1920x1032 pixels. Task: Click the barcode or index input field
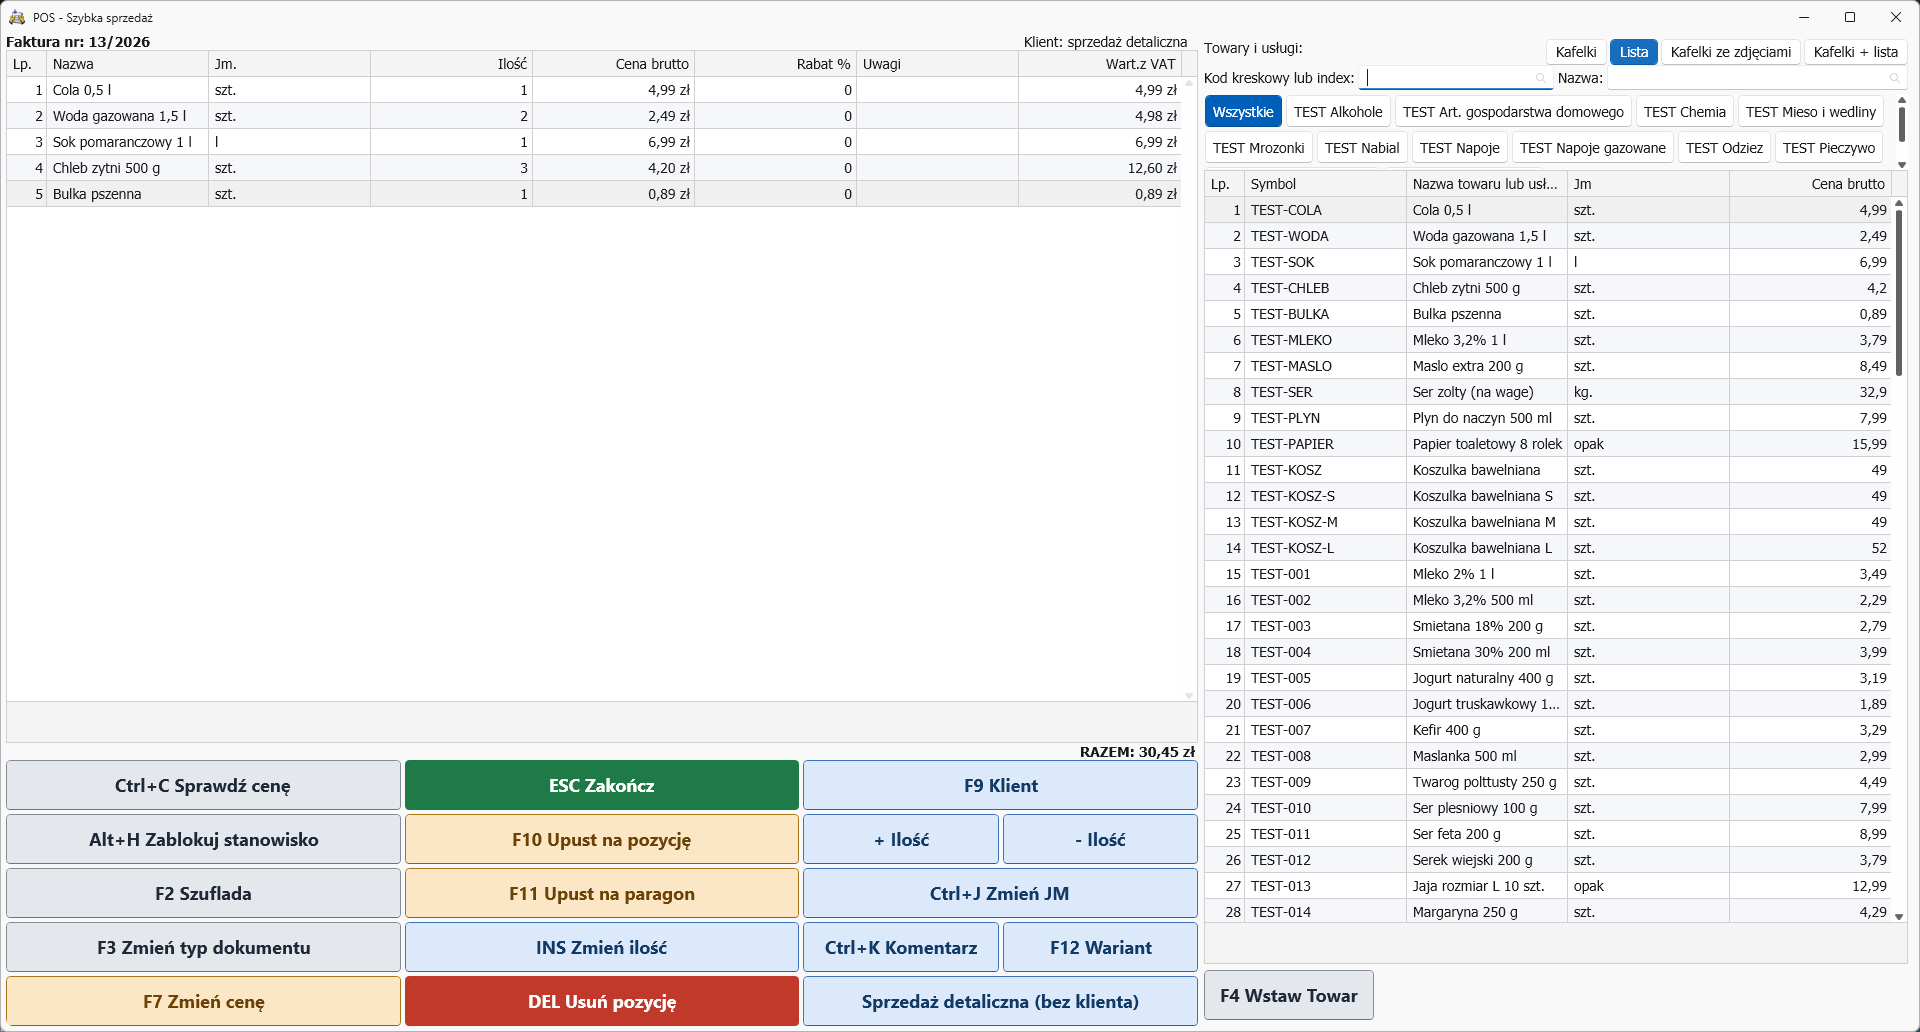tap(1454, 78)
